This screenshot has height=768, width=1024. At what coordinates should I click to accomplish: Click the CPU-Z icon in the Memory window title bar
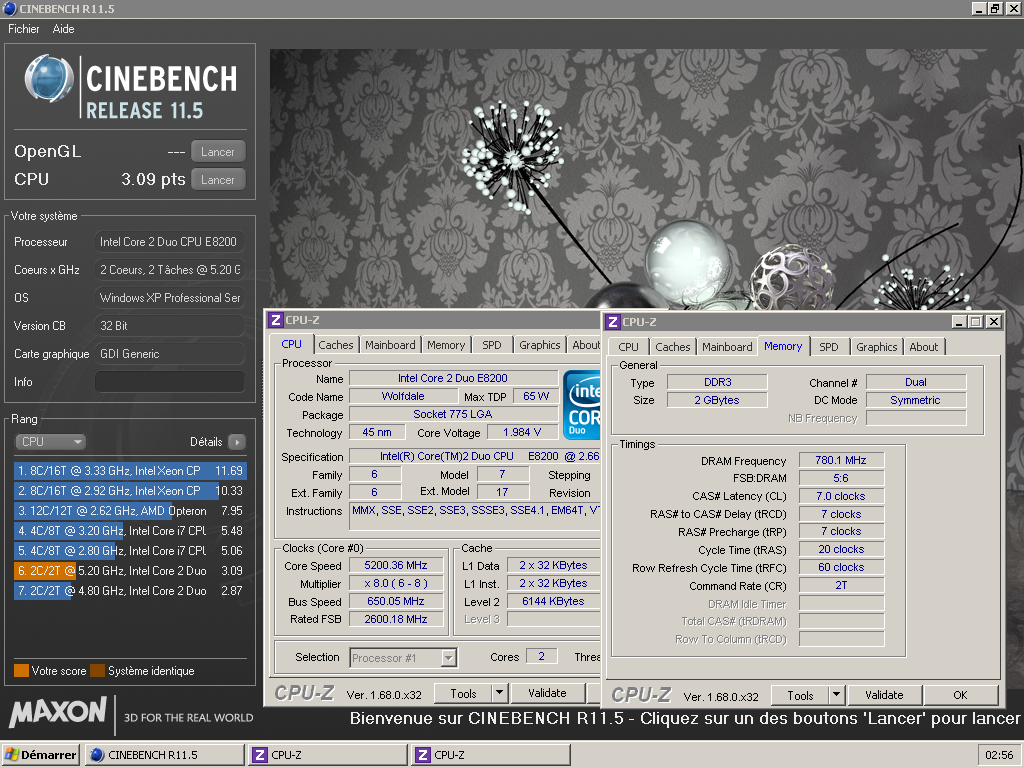613,322
